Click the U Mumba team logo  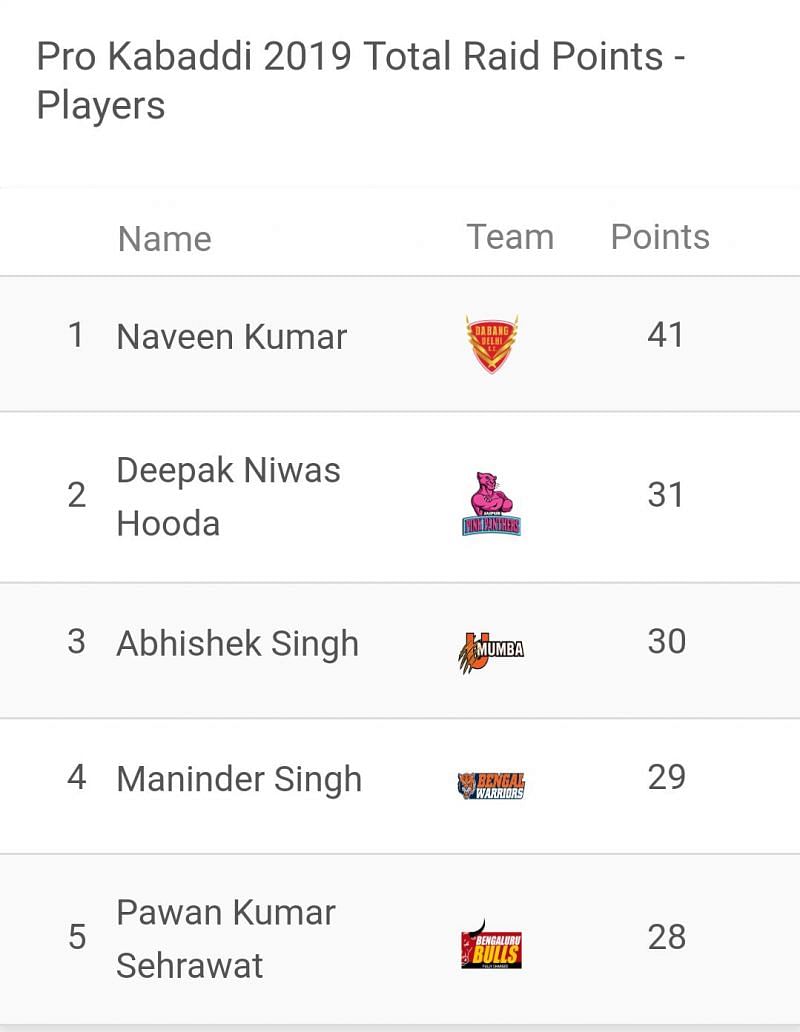click(x=491, y=651)
